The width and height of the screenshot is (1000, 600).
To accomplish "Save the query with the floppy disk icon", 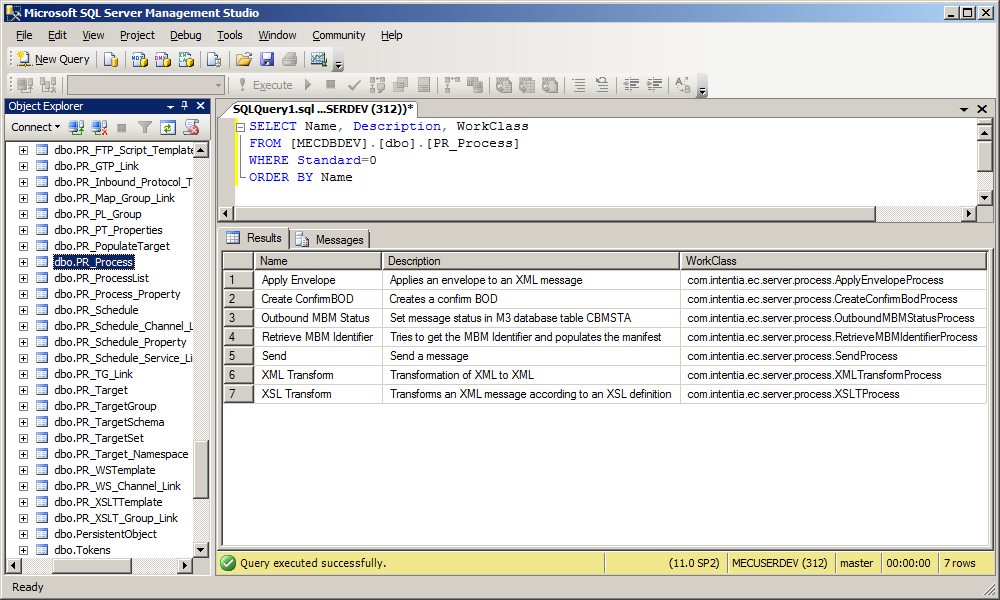I will (x=267, y=59).
